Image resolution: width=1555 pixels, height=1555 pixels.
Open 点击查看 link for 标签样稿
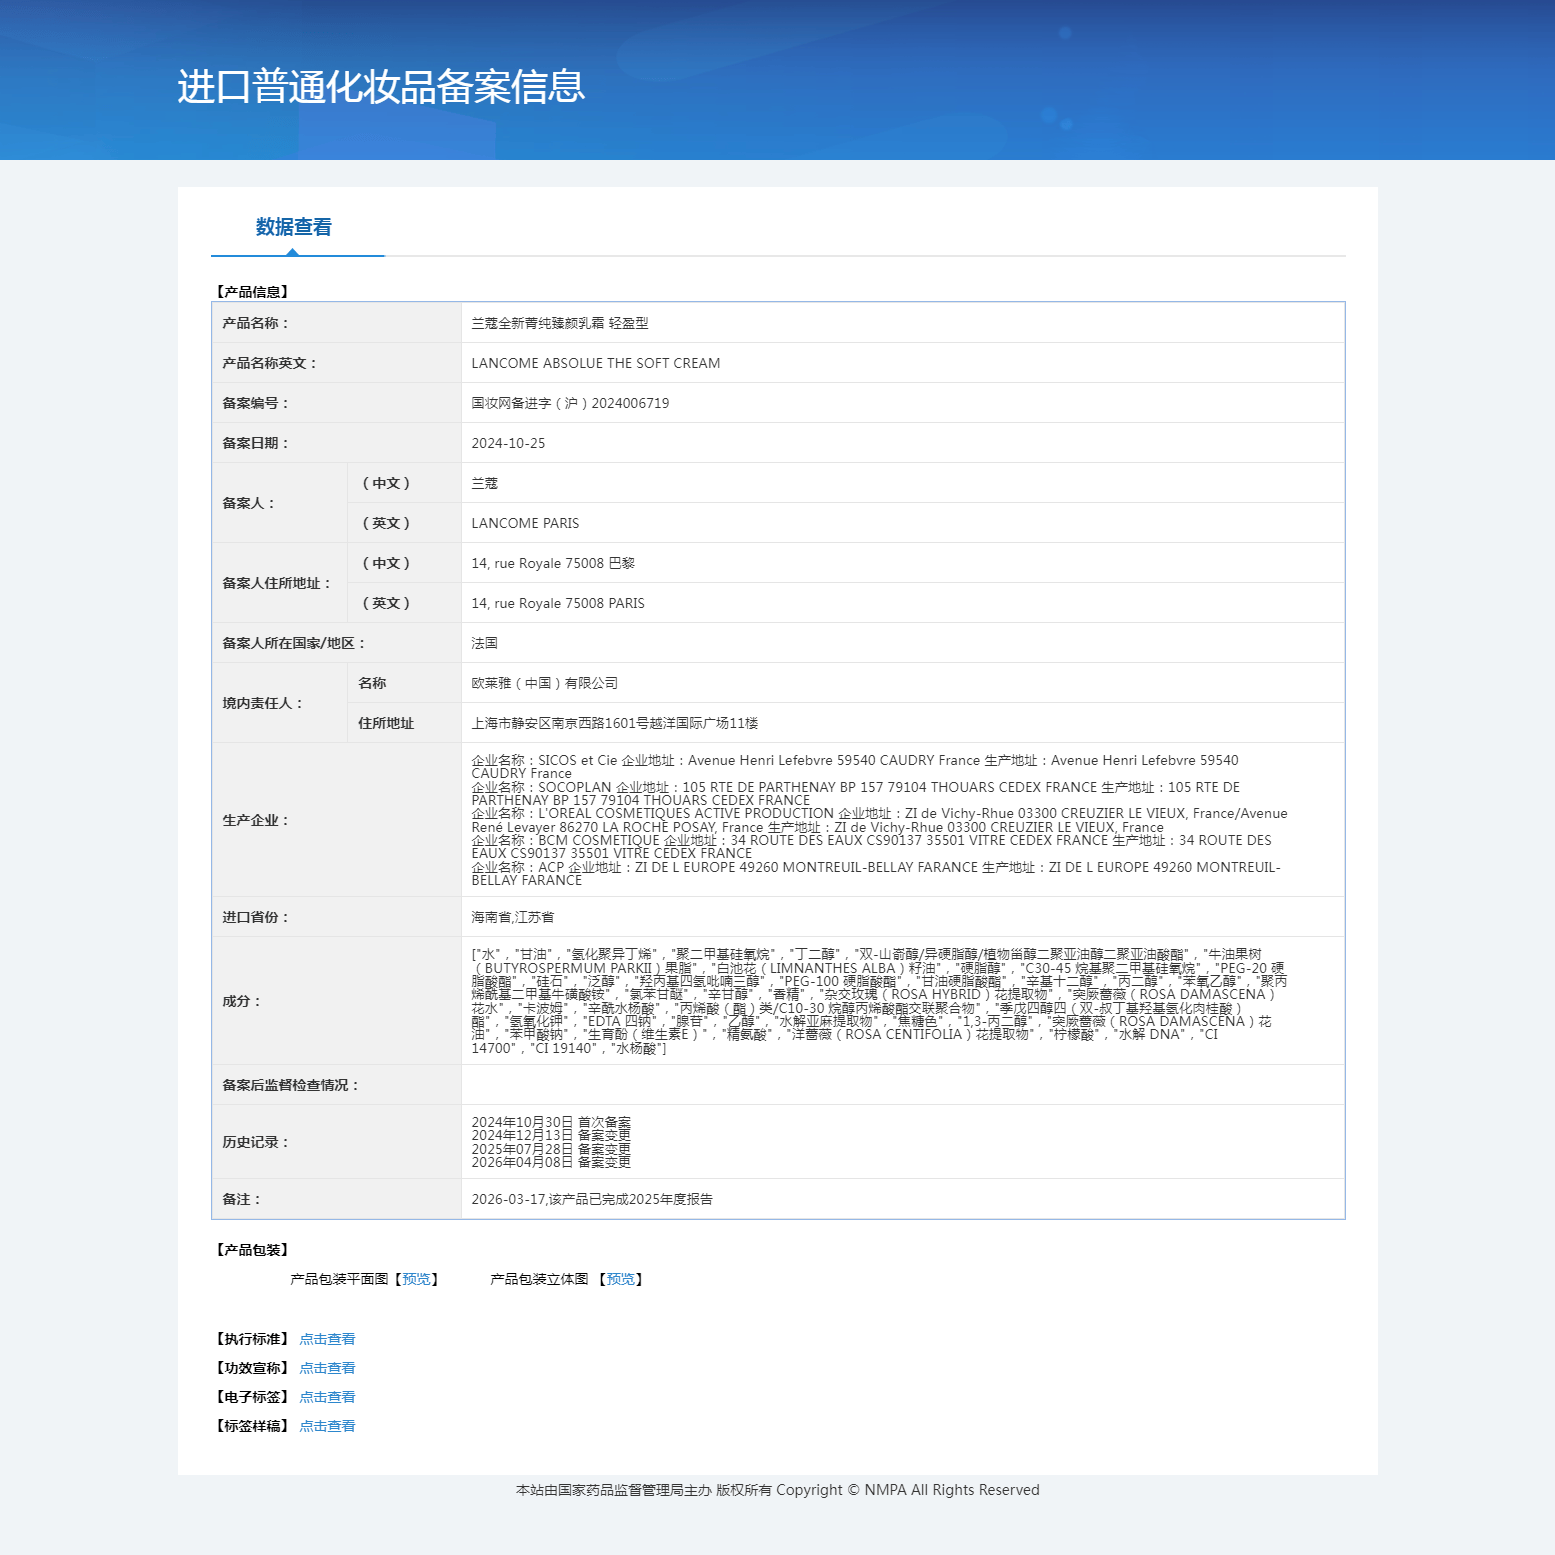[x=327, y=1426]
